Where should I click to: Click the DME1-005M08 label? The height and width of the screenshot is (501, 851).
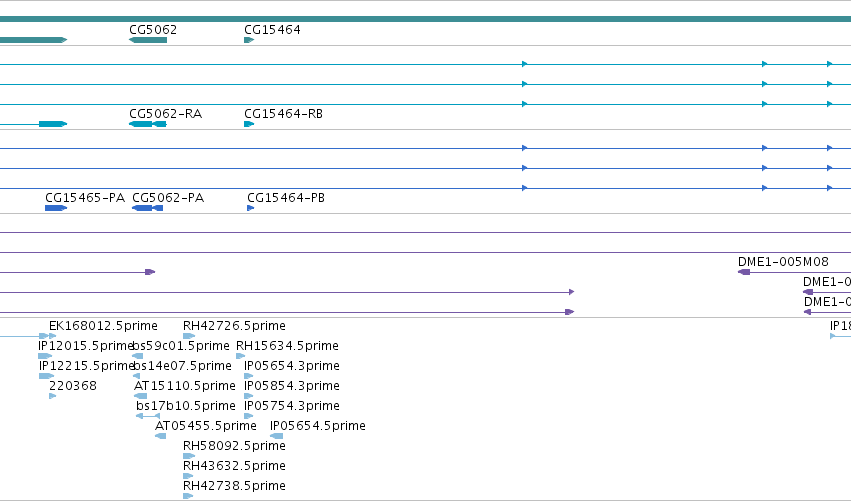pos(783,262)
